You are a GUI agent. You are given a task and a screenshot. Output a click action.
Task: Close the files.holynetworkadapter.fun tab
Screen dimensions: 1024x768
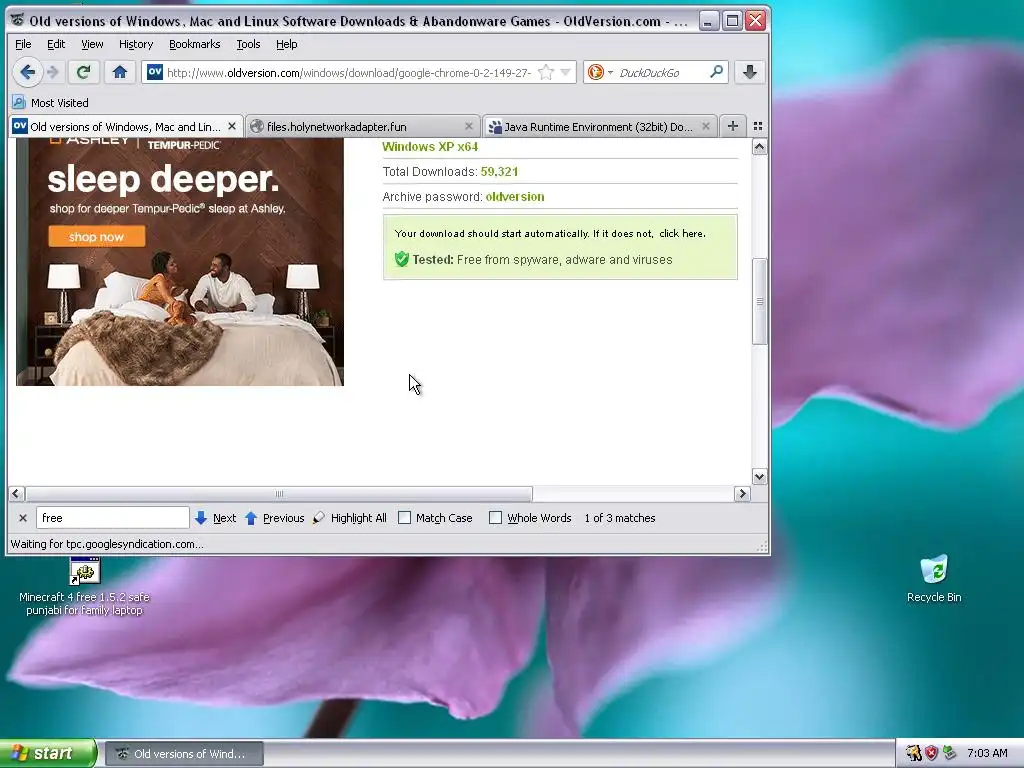pos(468,127)
